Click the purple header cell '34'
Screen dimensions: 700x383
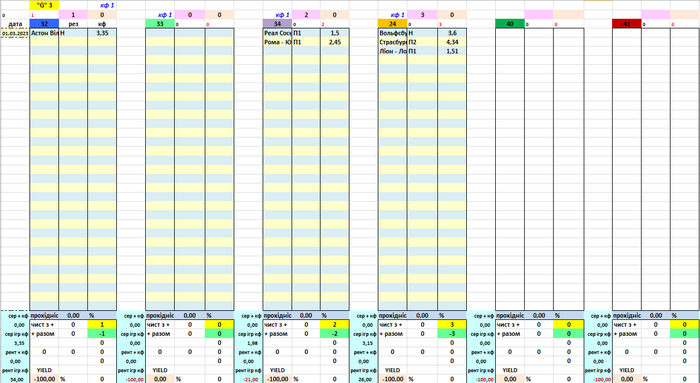277,24
